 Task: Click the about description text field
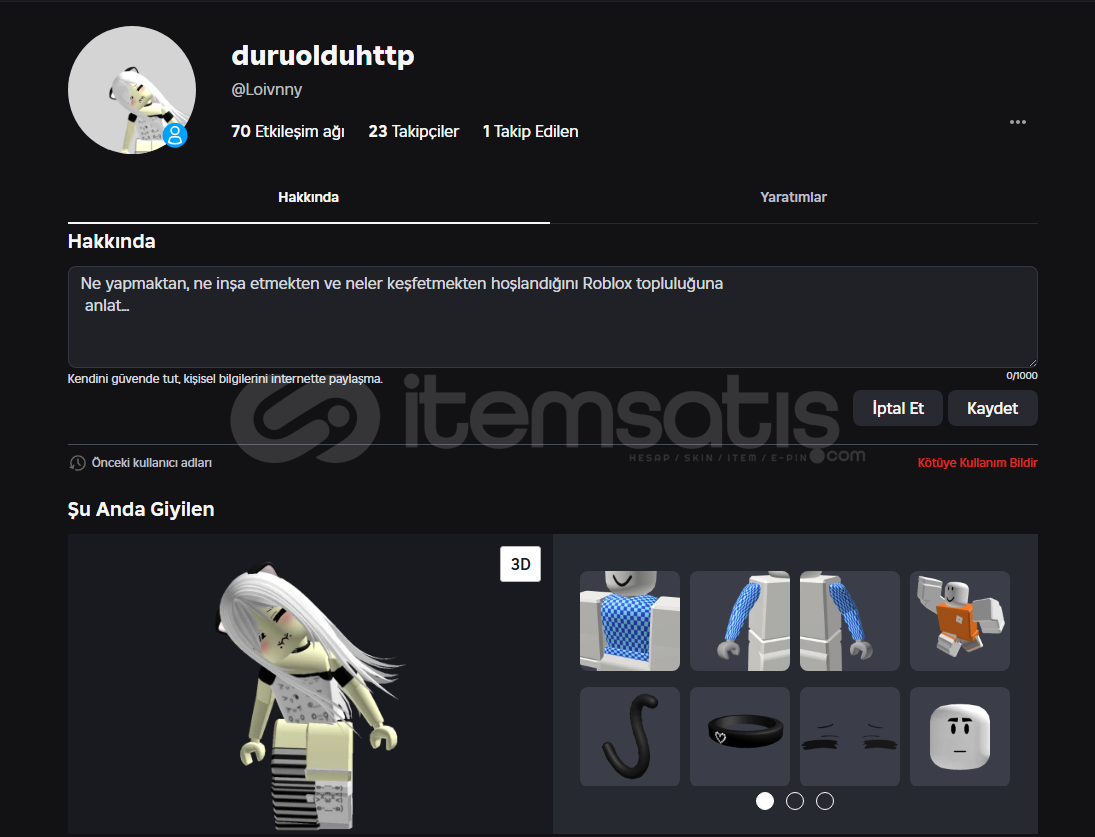[x=552, y=316]
